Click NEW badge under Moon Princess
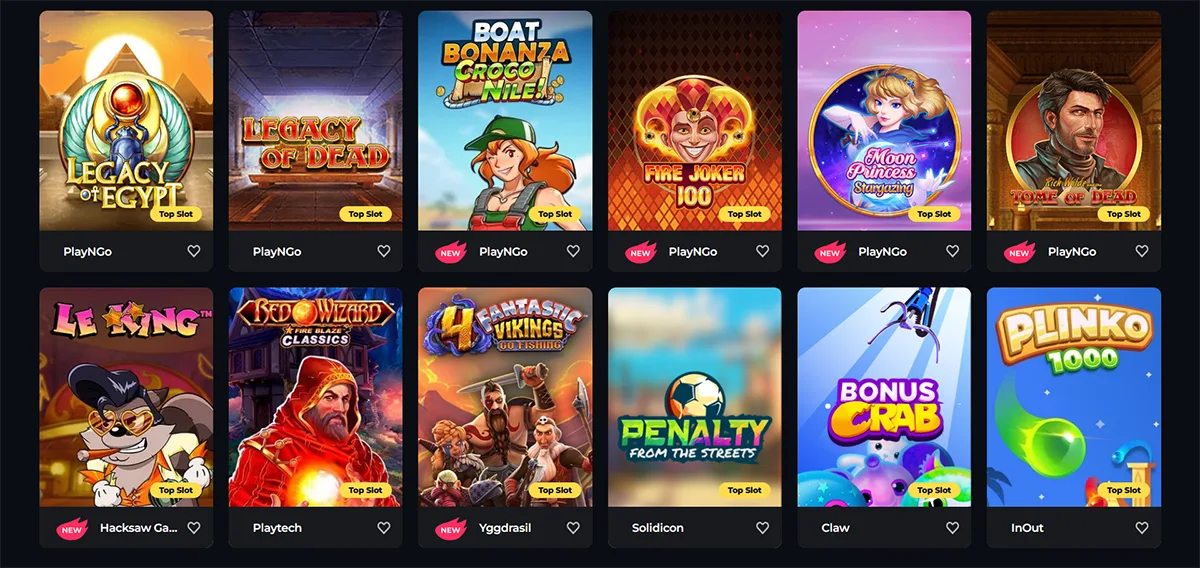The width and height of the screenshot is (1200, 568). [x=830, y=253]
